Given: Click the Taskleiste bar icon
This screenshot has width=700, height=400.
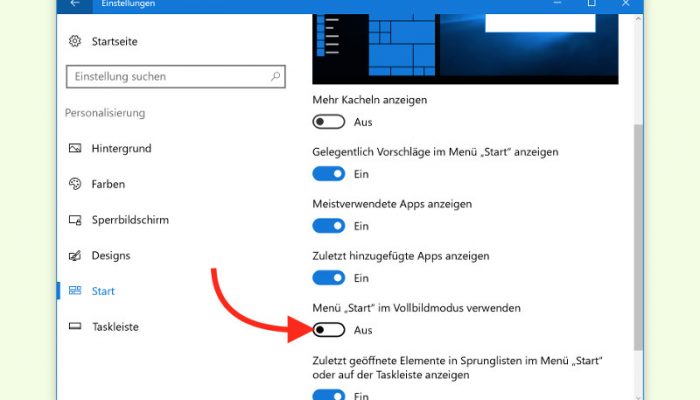Looking at the screenshot, I should (x=75, y=326).
